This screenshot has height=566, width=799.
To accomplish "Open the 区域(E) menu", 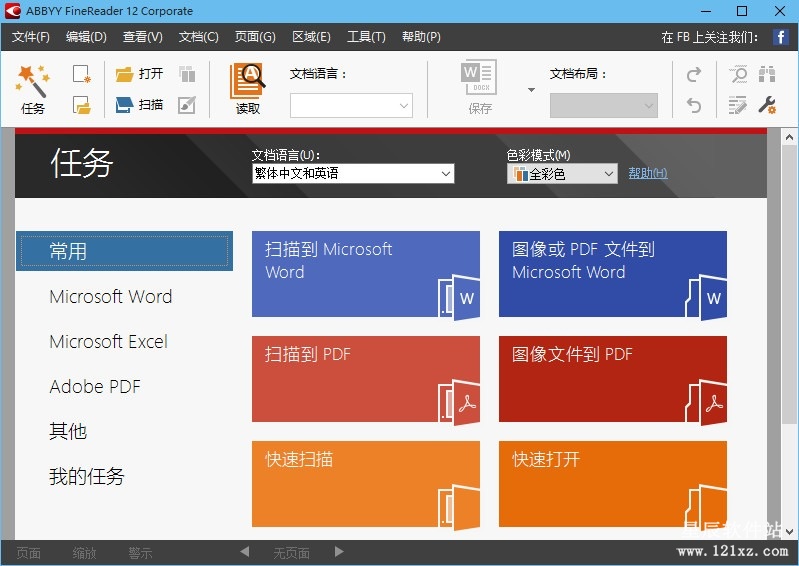I will click(x=311, y=37).
